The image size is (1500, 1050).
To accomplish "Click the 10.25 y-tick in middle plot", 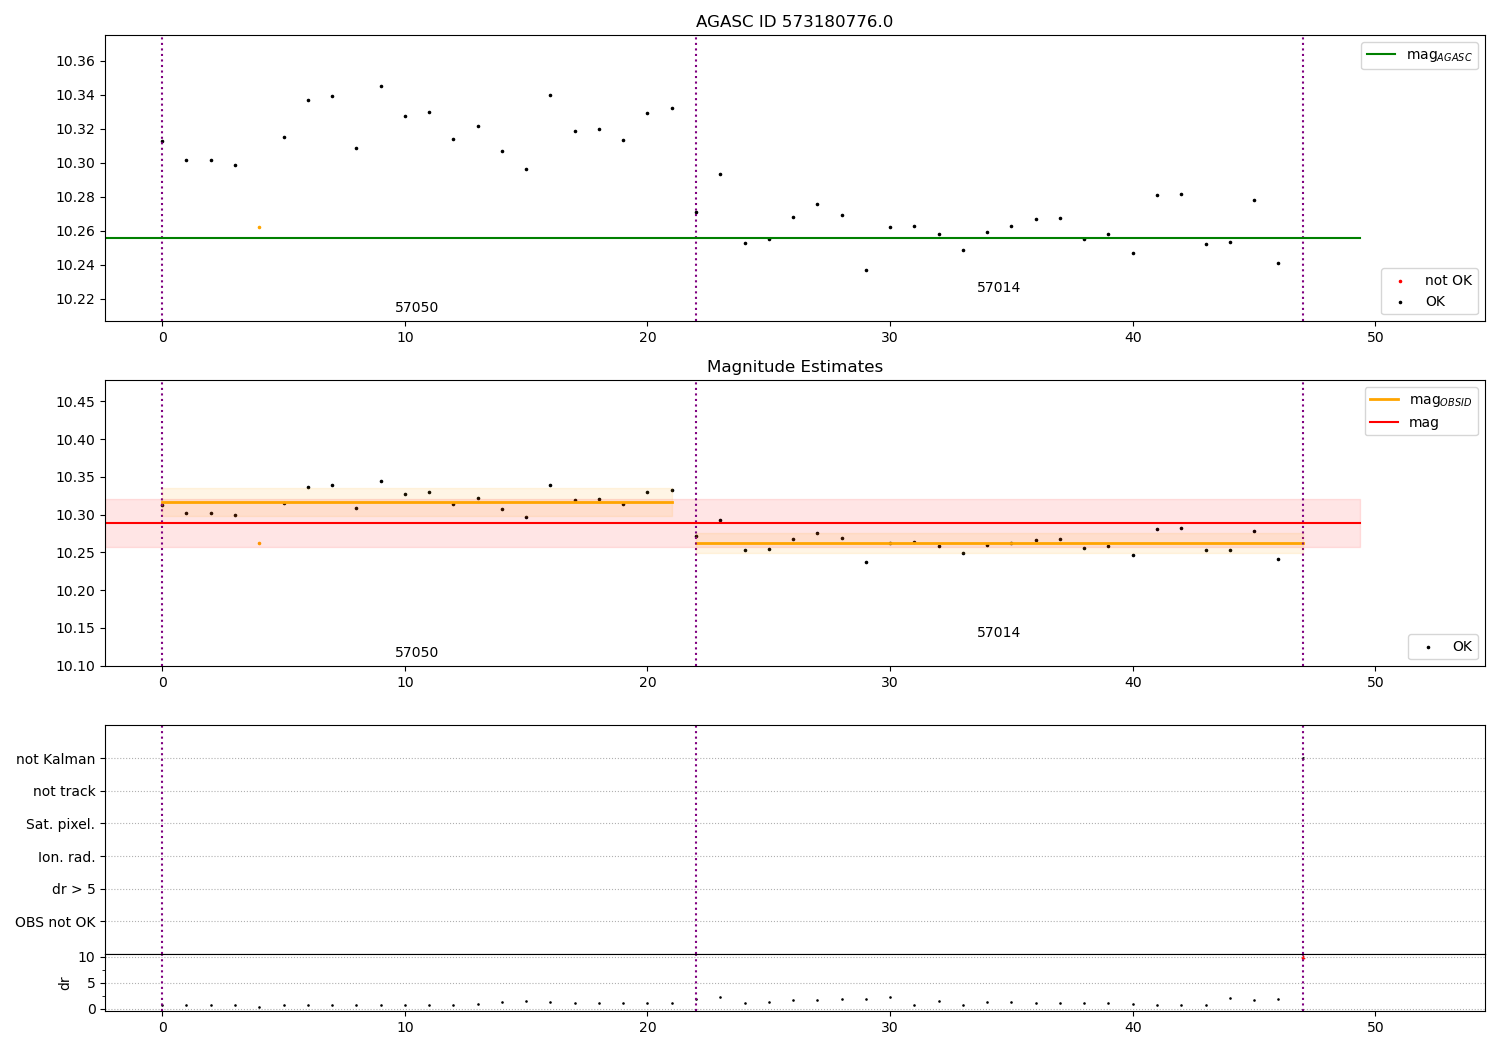I will [x=75, y=553].
